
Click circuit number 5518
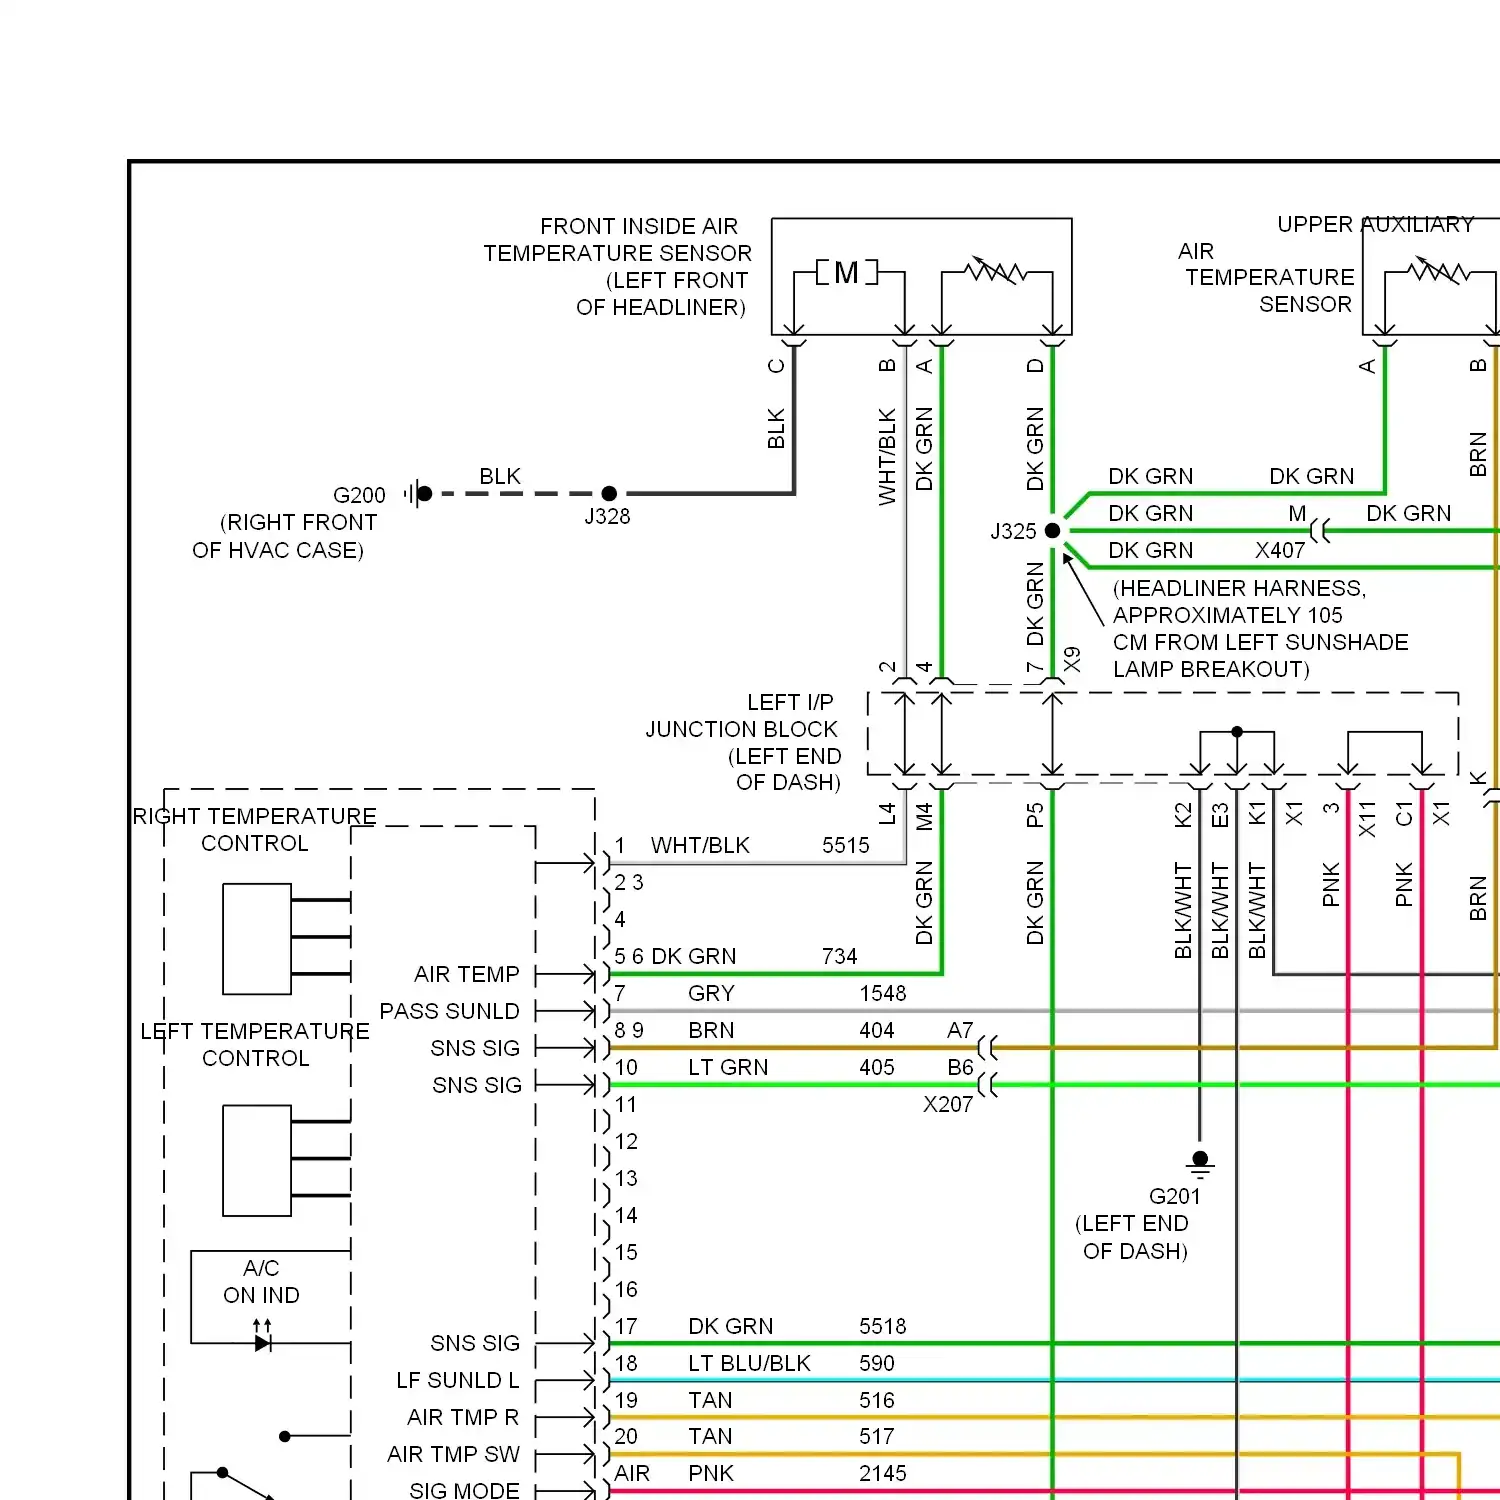[883, 1326]
